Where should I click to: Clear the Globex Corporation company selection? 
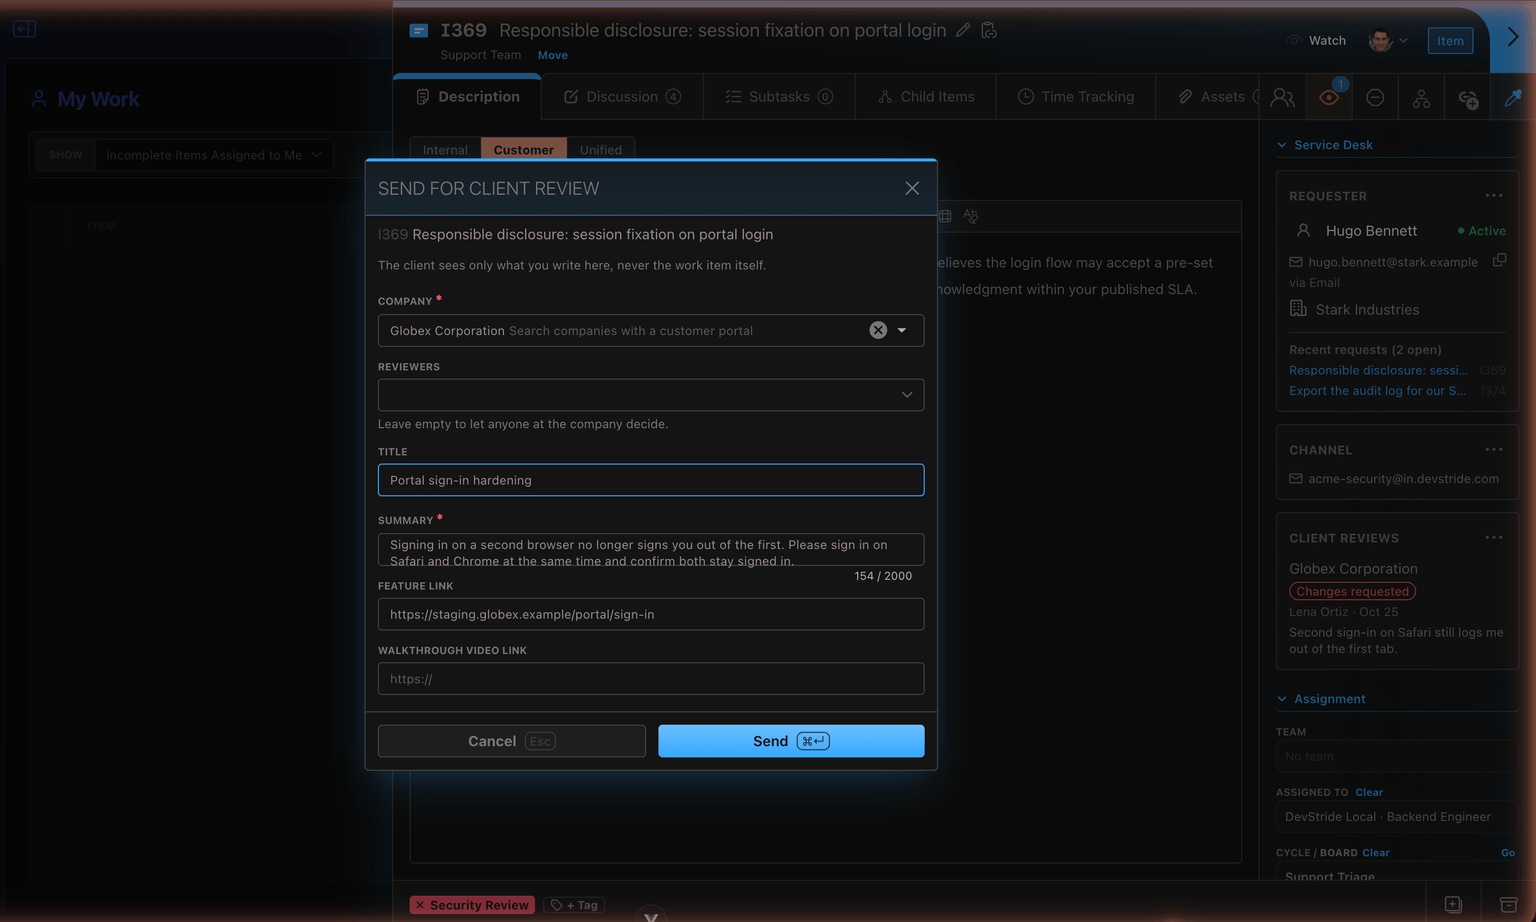coord(878,330)
